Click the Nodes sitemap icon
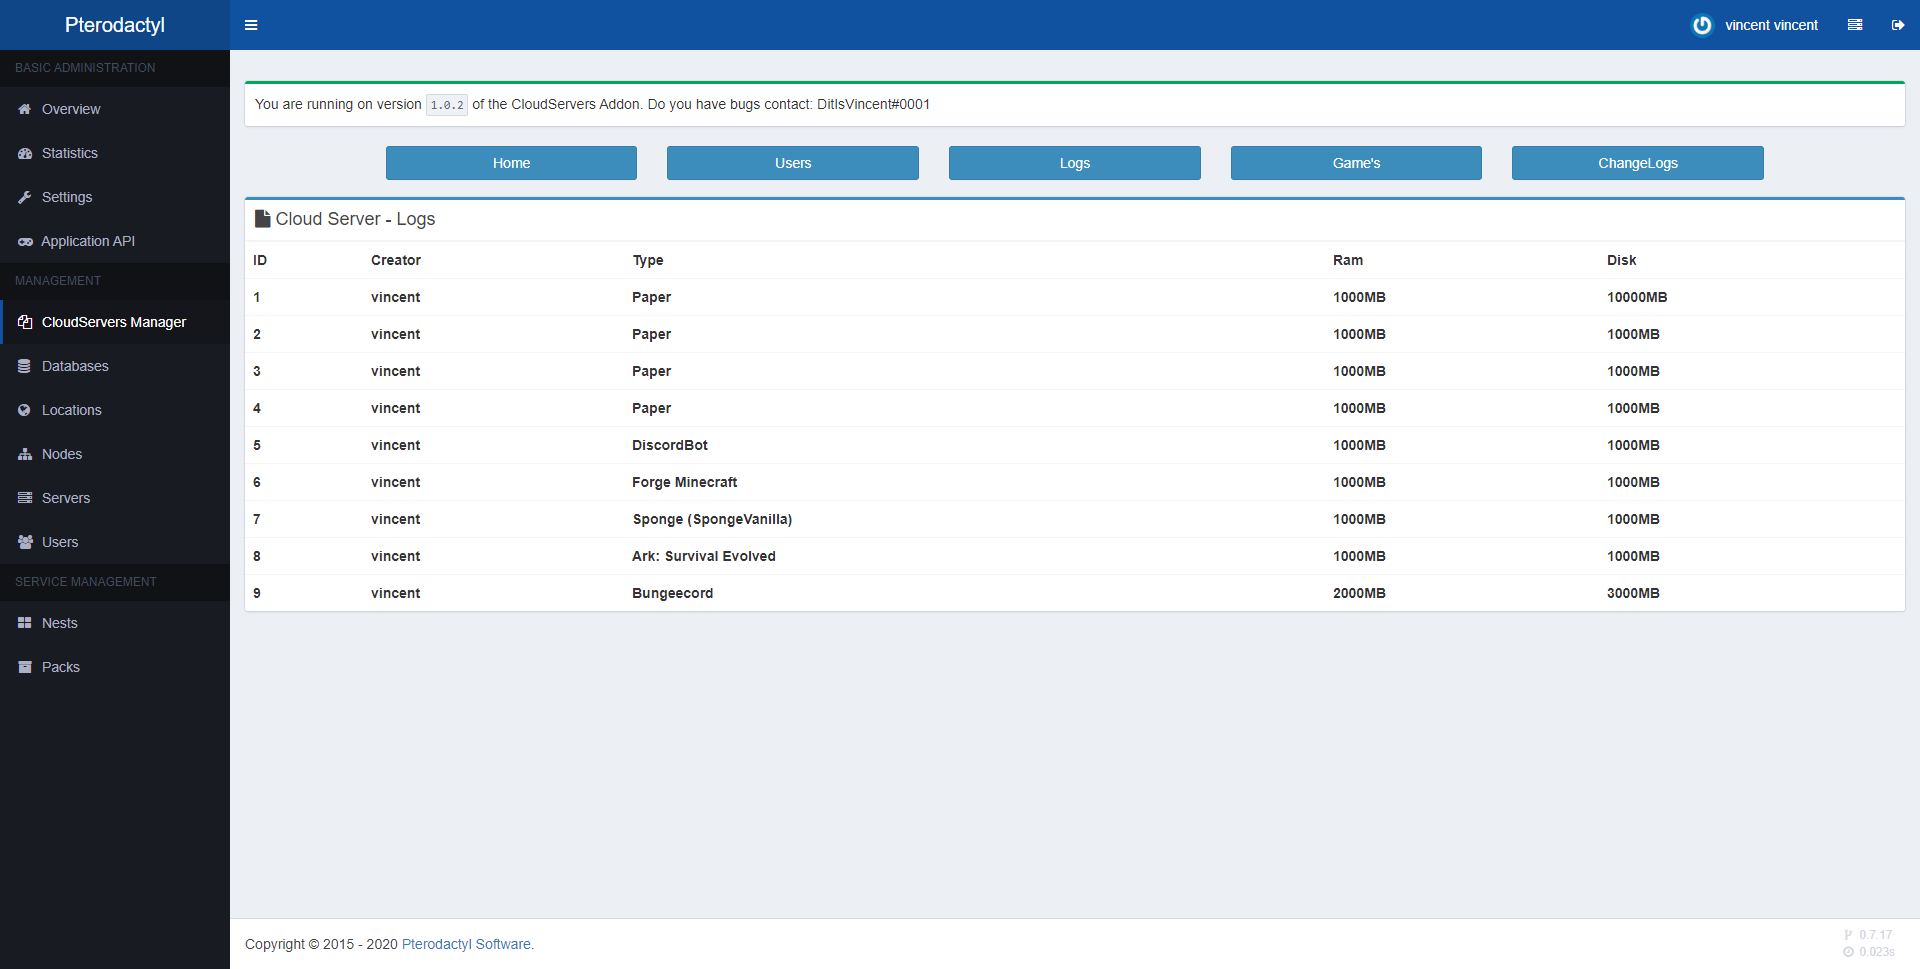 pos(25,454)
